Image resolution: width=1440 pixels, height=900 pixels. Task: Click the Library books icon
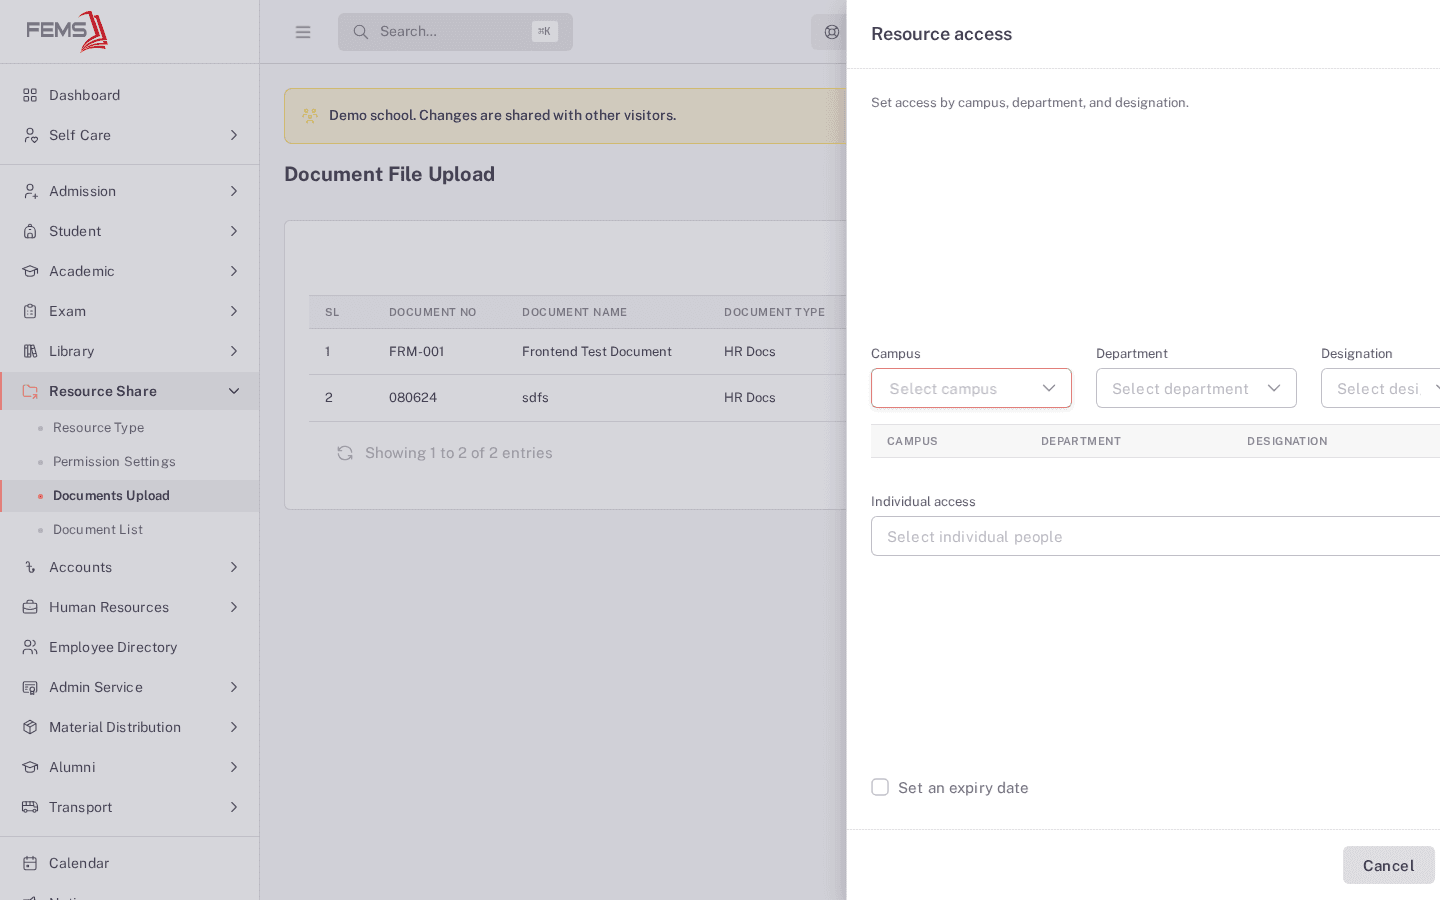tap(30, 351)
